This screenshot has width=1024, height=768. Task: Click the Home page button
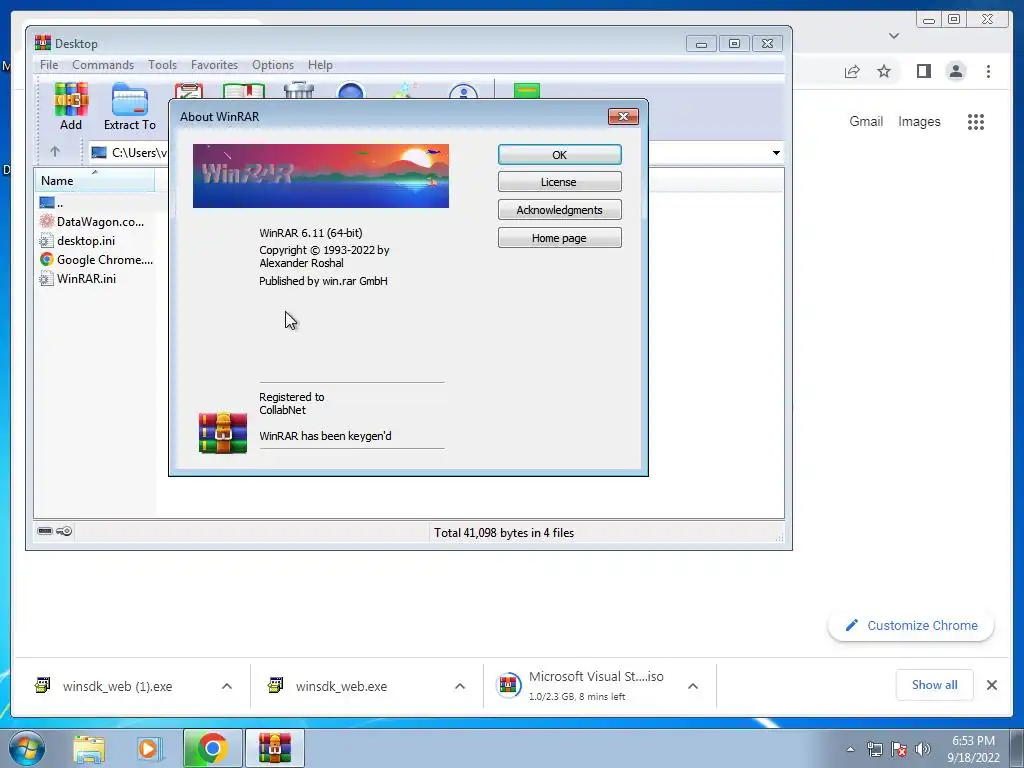pos(560,238)
